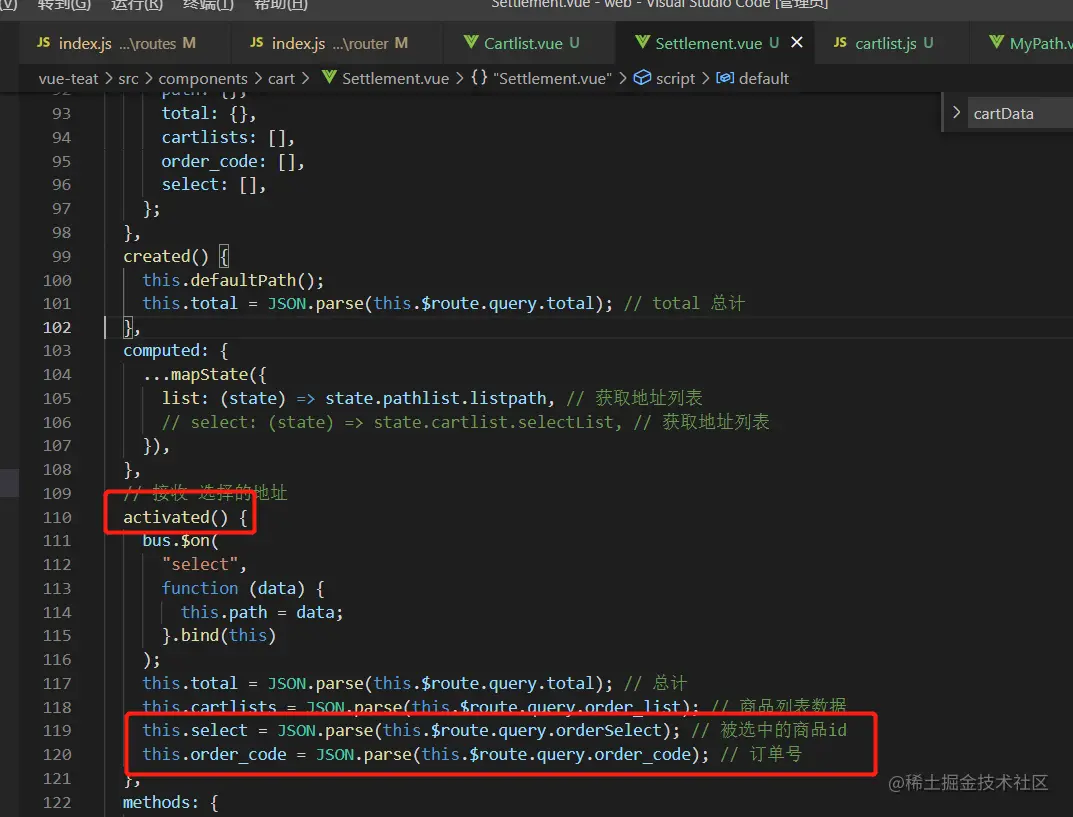Close the Settlement.vue tab

pos(797,42)
